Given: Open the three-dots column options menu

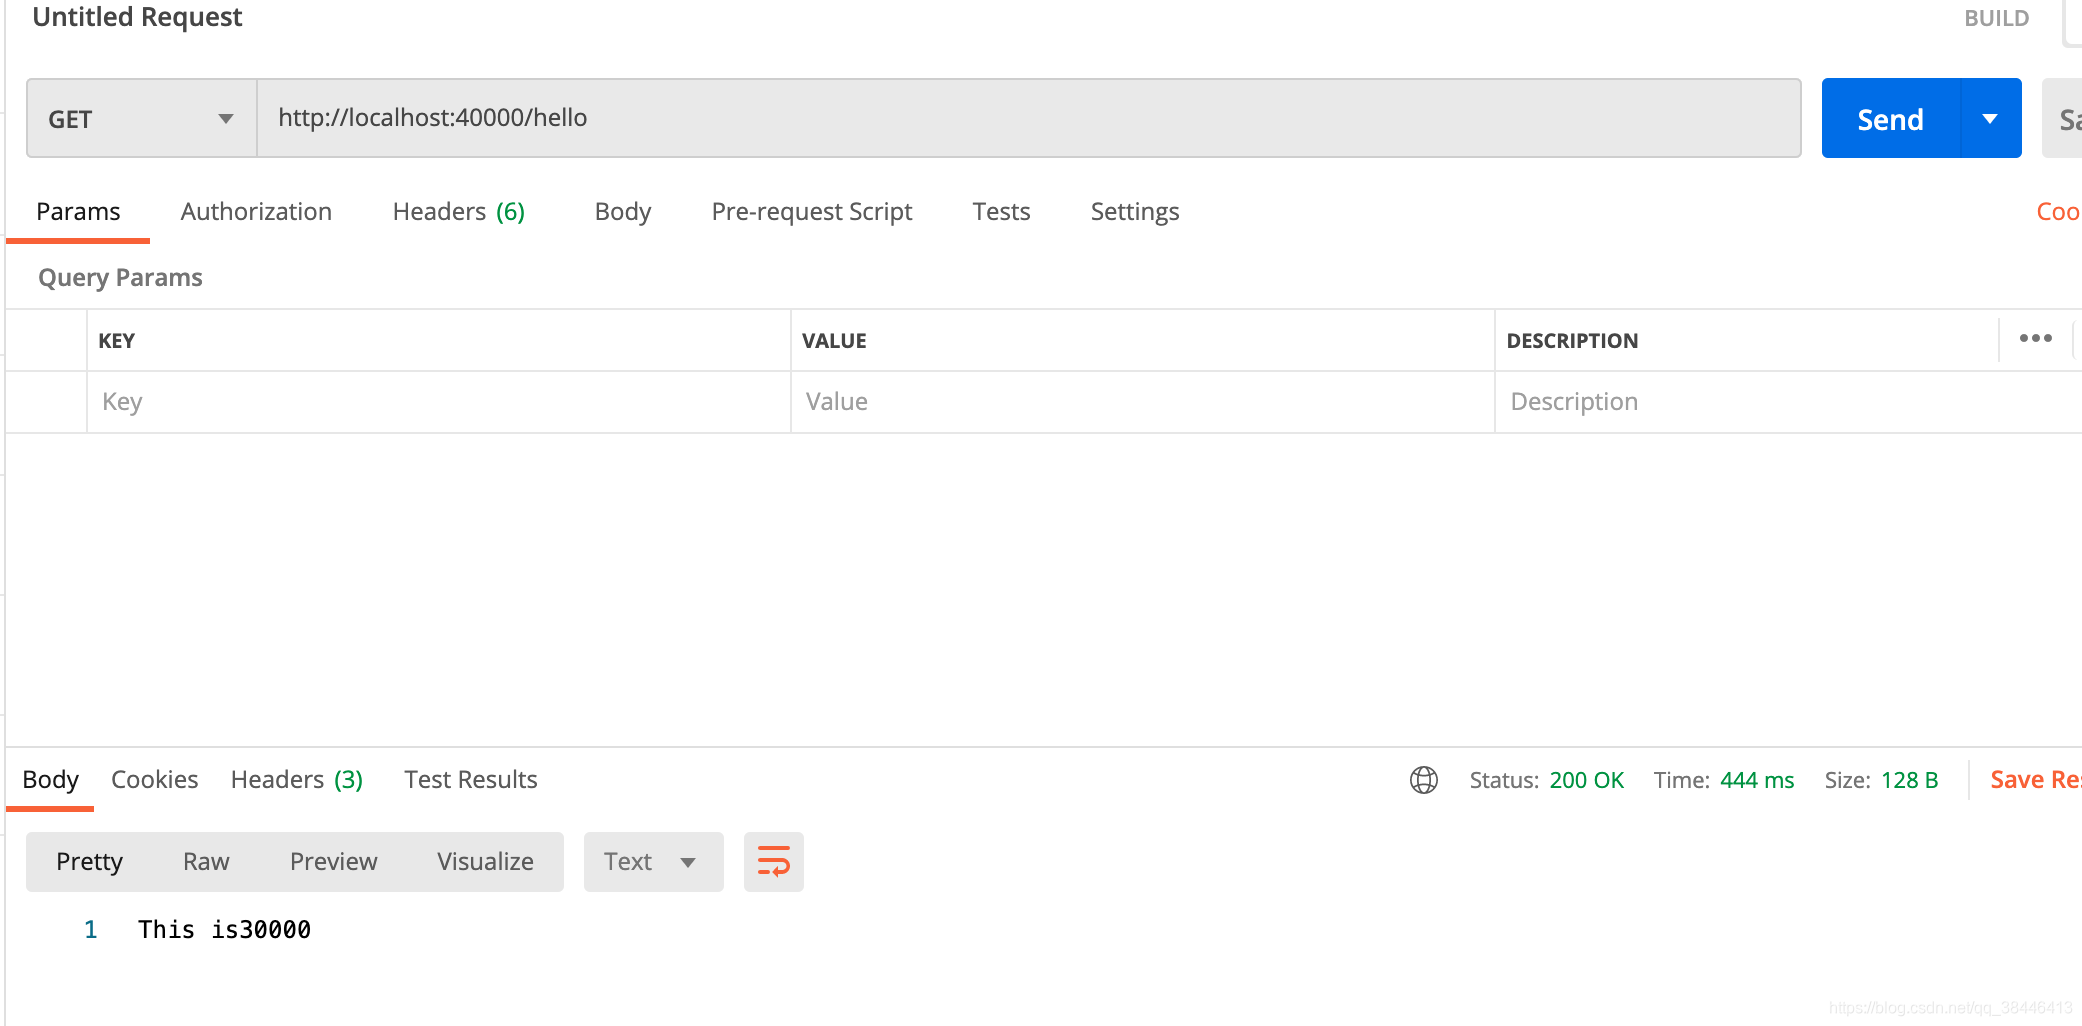Looking at the screenshot, I should 2035,339.
